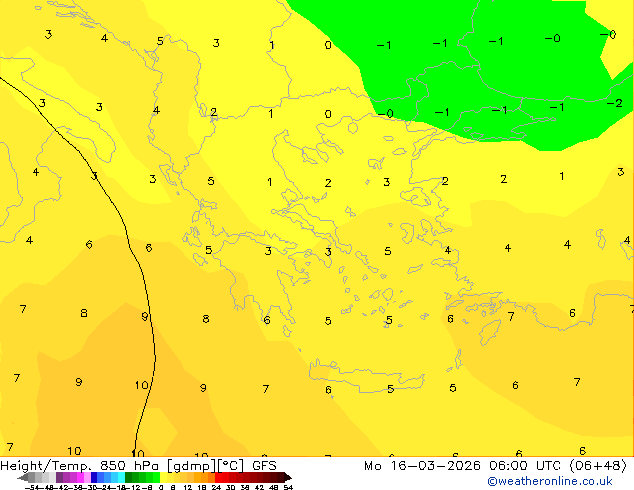Screen dimensions: 634x490
Task: Click the '[gdmp]' unit label
Action: point(190,466)
